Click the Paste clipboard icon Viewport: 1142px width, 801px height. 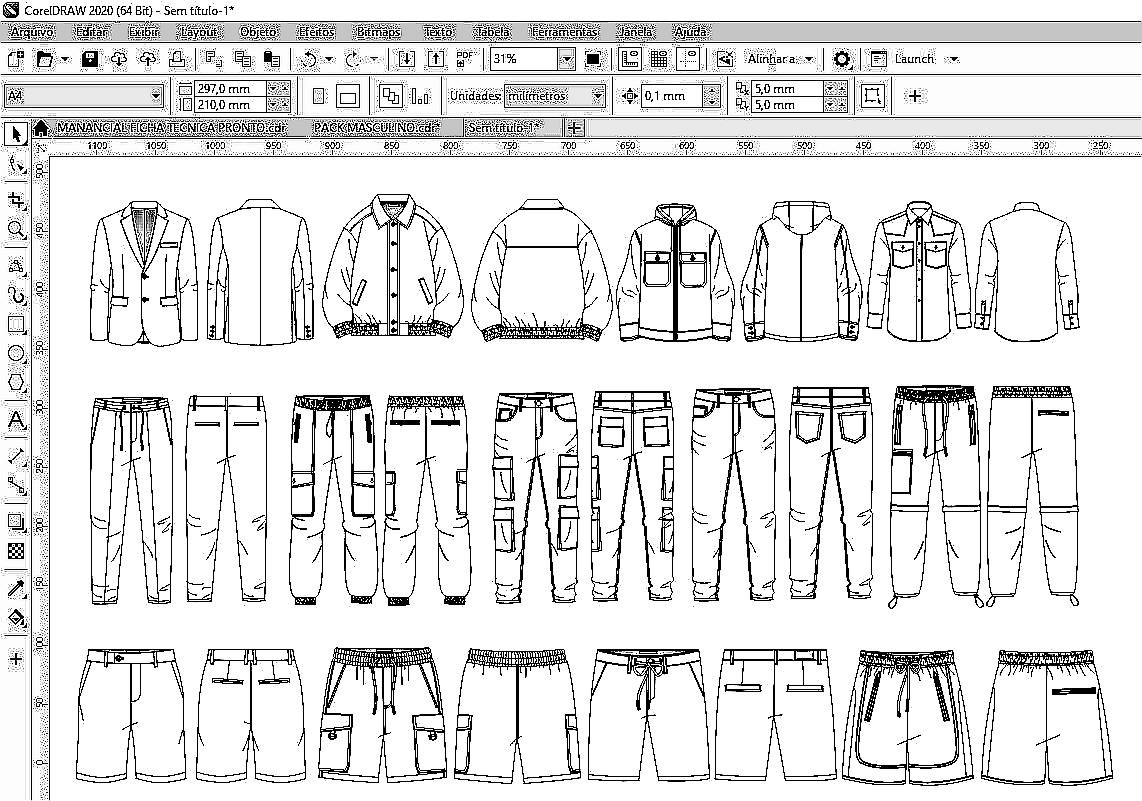click(272, 59)
